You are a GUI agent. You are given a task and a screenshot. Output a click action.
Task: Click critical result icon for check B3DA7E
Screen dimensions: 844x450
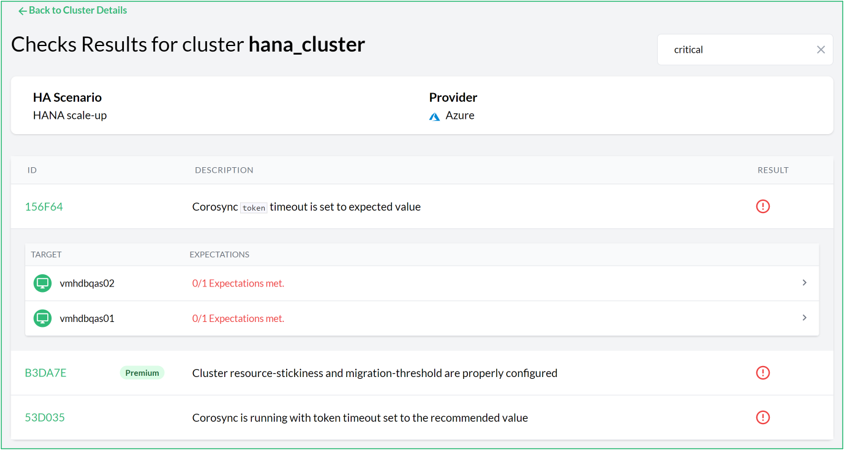[763, 373]
